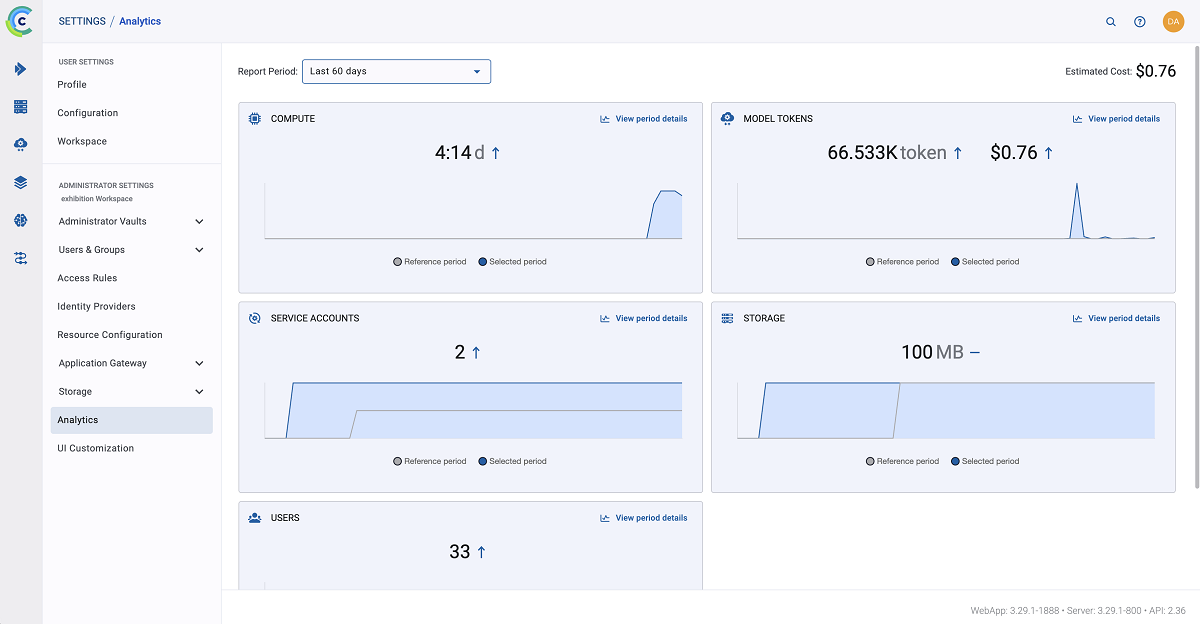Open the DA user avatar menu
The image size is (1200, 624).
click(1174, 21)
